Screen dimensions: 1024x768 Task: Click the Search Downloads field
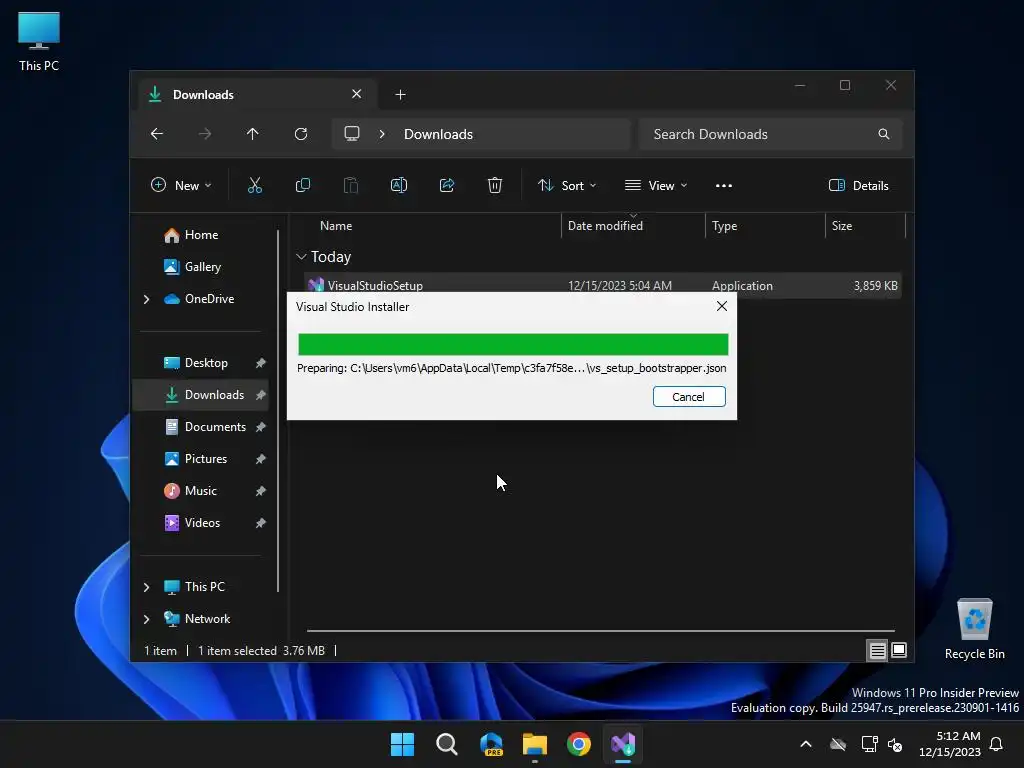pyautogui.click(x=771, y=134)
